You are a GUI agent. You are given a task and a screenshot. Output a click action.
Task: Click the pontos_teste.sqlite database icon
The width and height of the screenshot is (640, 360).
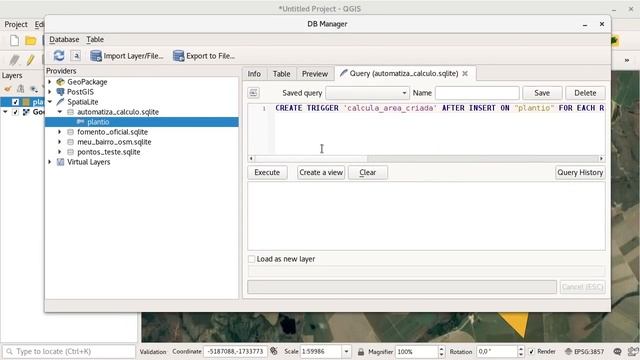click(x=70, y=152)
